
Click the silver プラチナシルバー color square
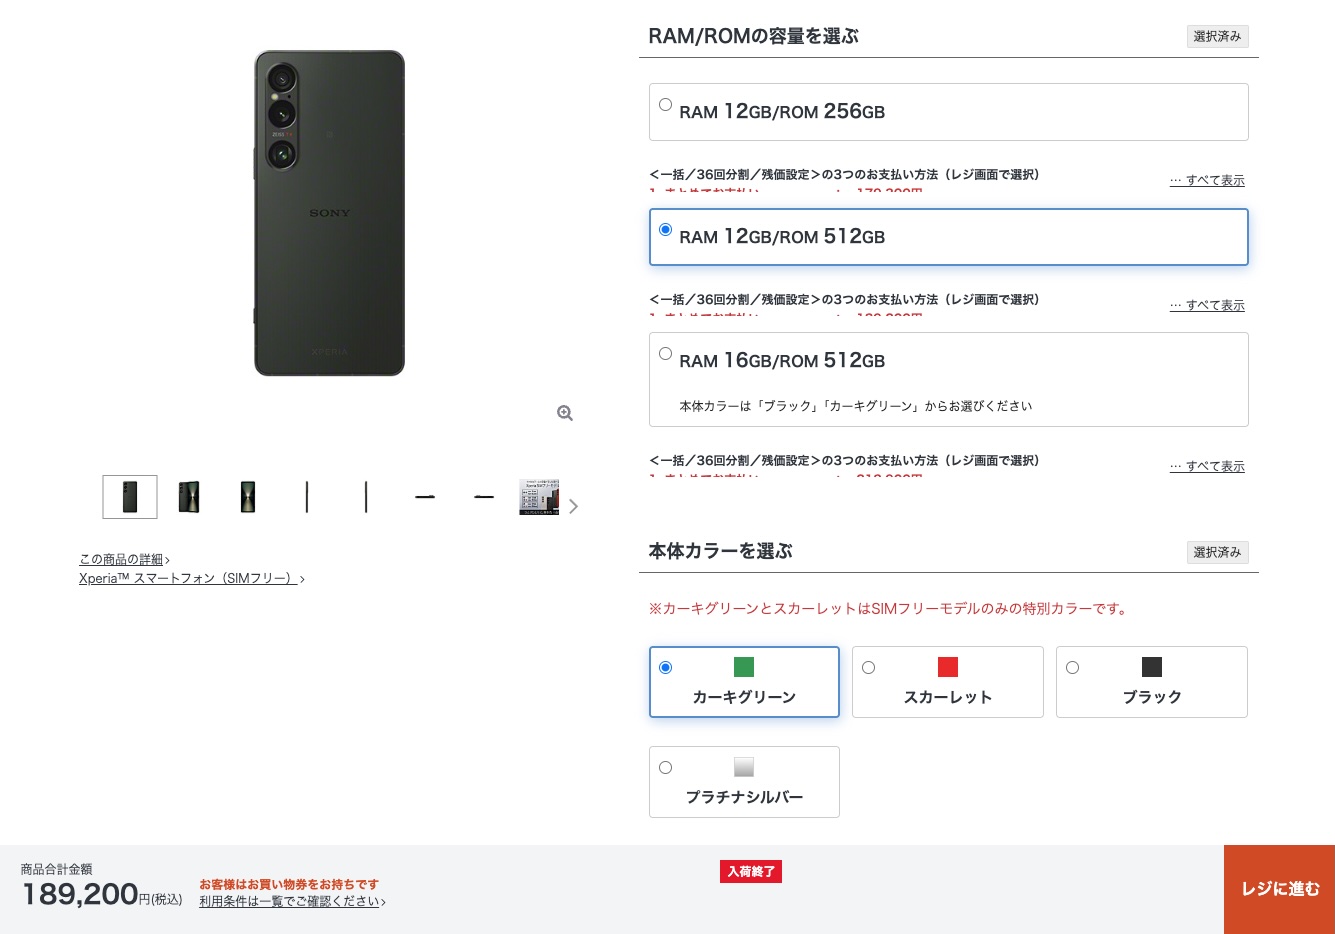point(744,767)
